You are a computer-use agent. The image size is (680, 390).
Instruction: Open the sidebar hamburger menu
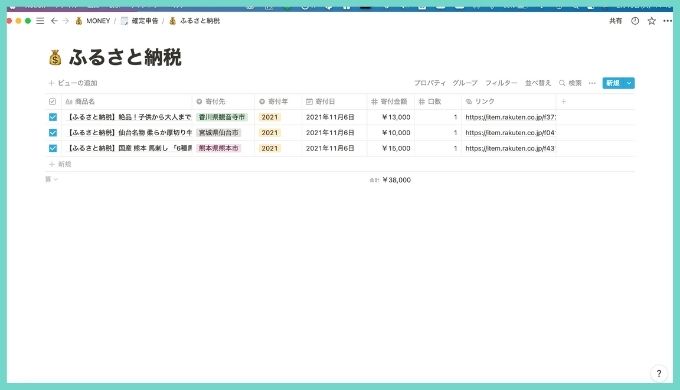click(40, 21)
